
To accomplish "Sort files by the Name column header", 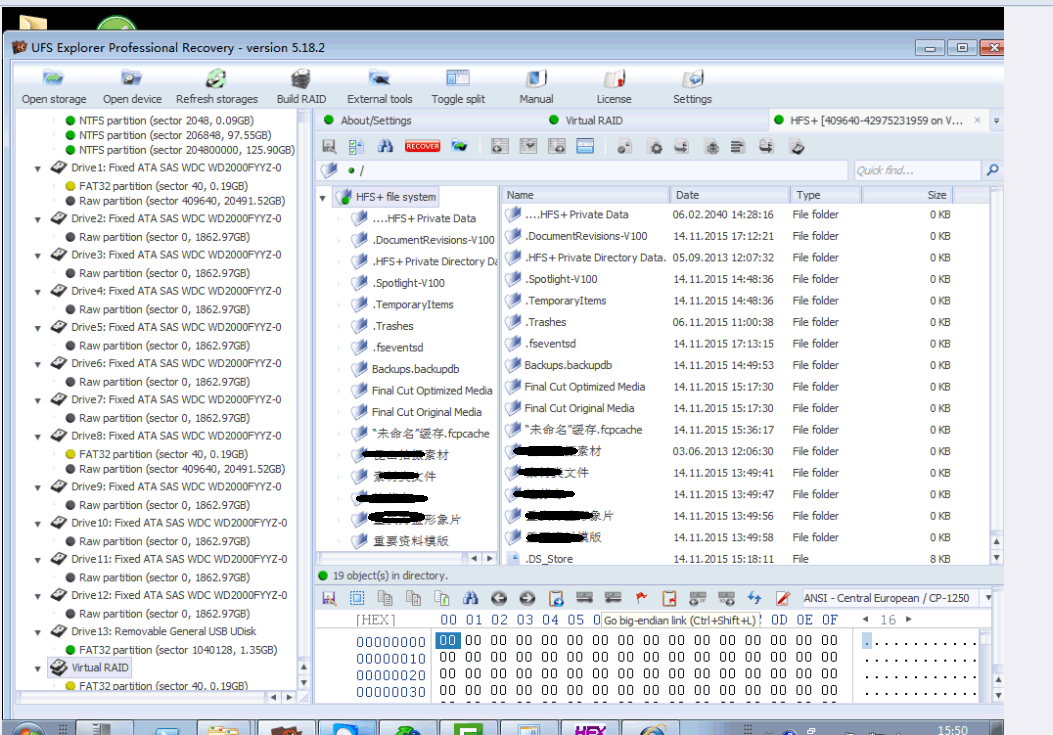I will [585, 195].
